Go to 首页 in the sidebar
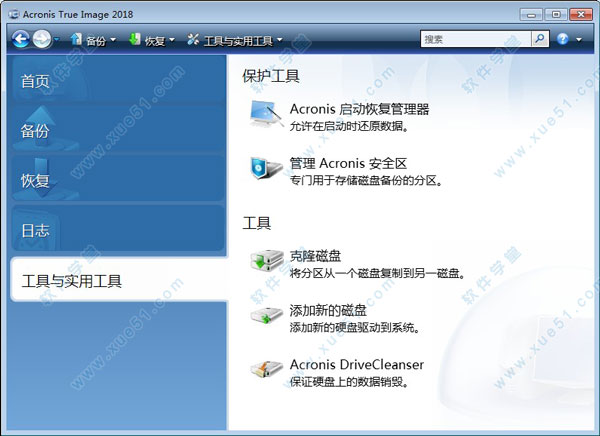The height and width of the screenshot is (436, 600). [x=118, y=80]
